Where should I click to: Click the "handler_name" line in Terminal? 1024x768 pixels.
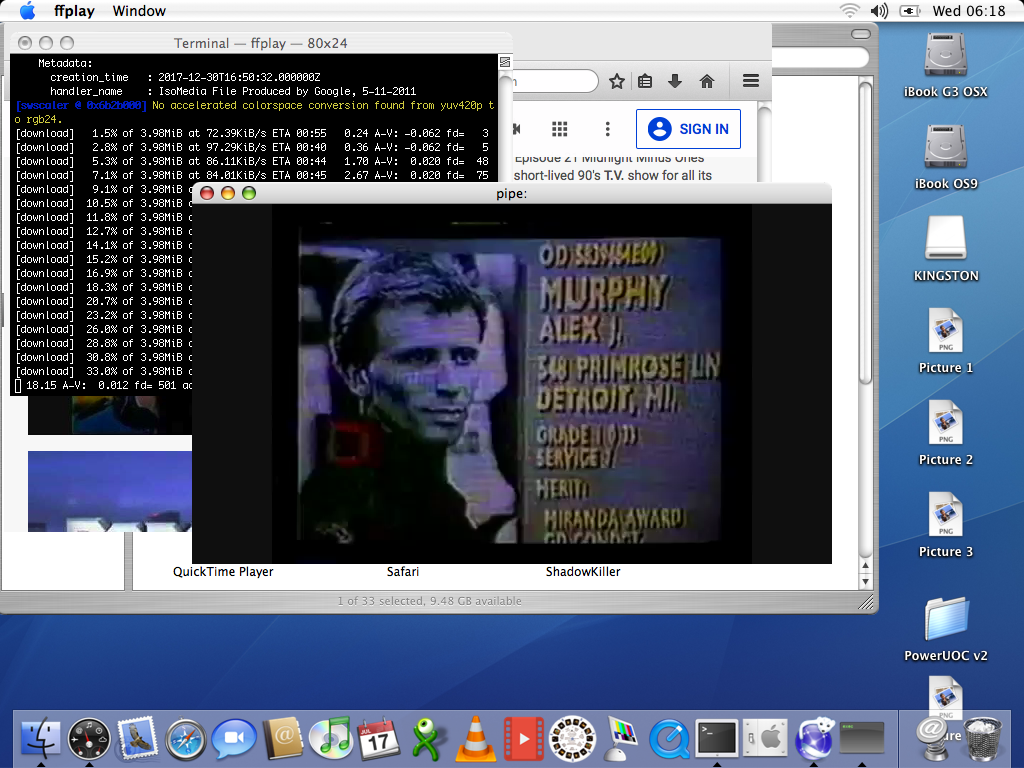233,91
